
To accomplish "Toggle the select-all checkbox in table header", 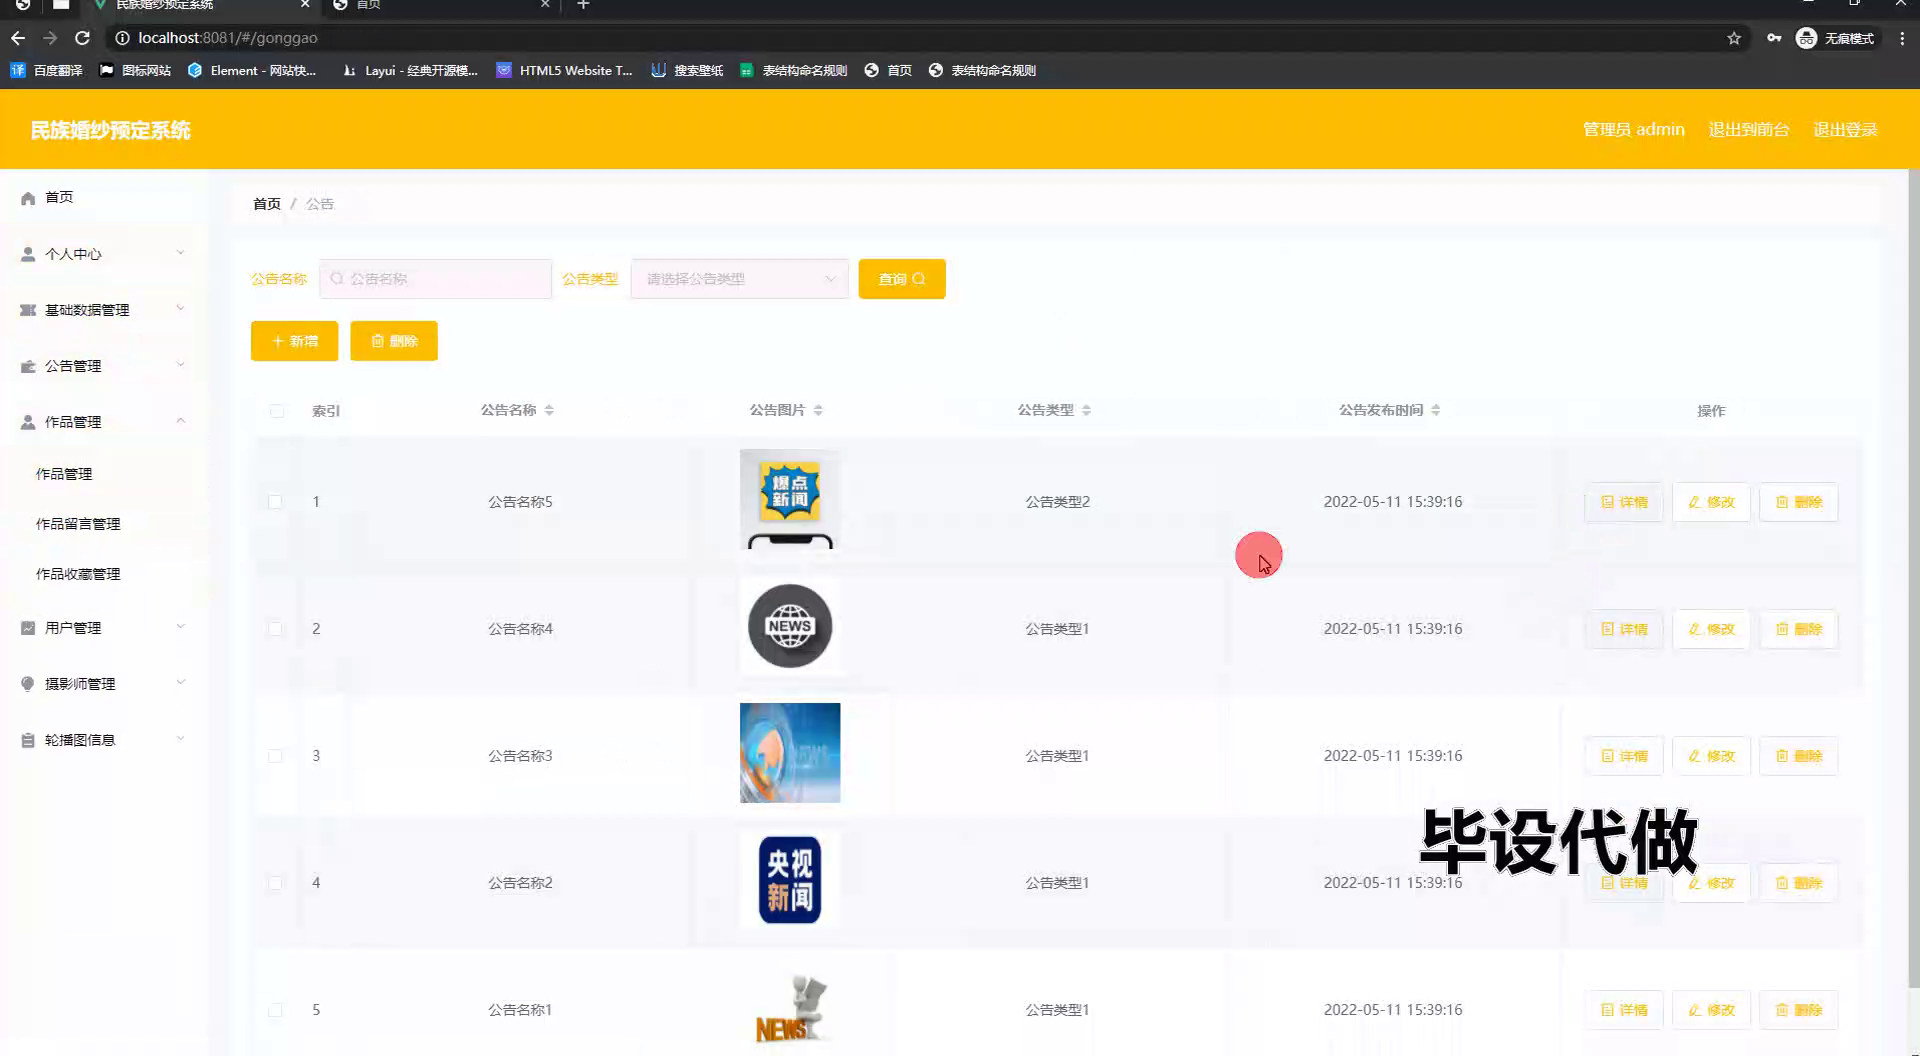I will pyautogui.click(x=277, y=411).
